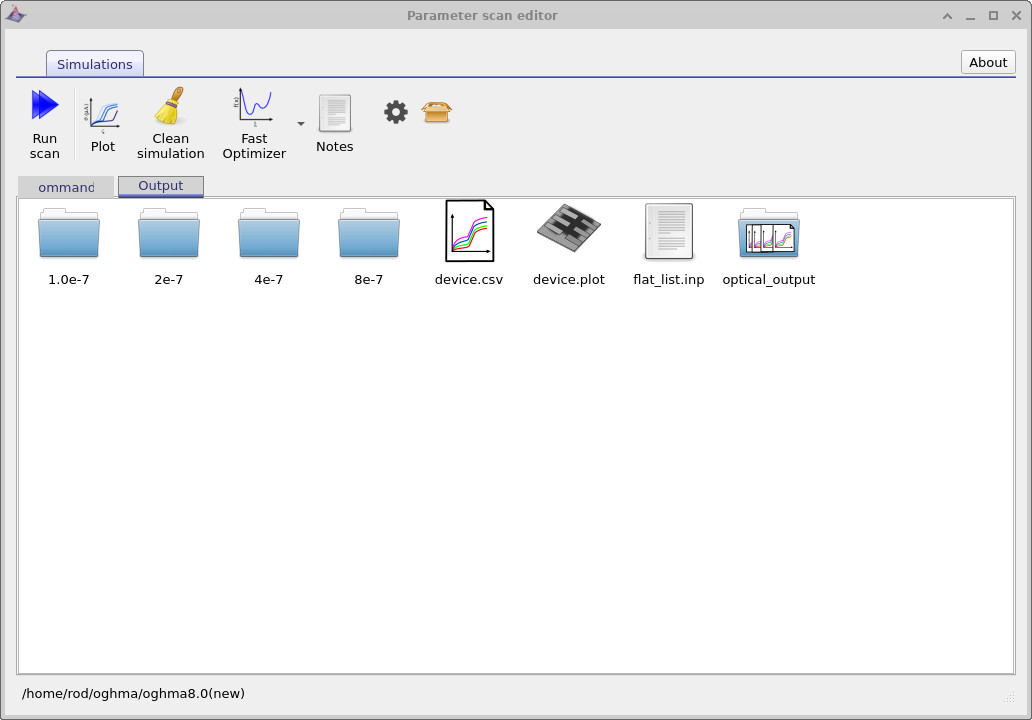Click the About button

(987, 62)
